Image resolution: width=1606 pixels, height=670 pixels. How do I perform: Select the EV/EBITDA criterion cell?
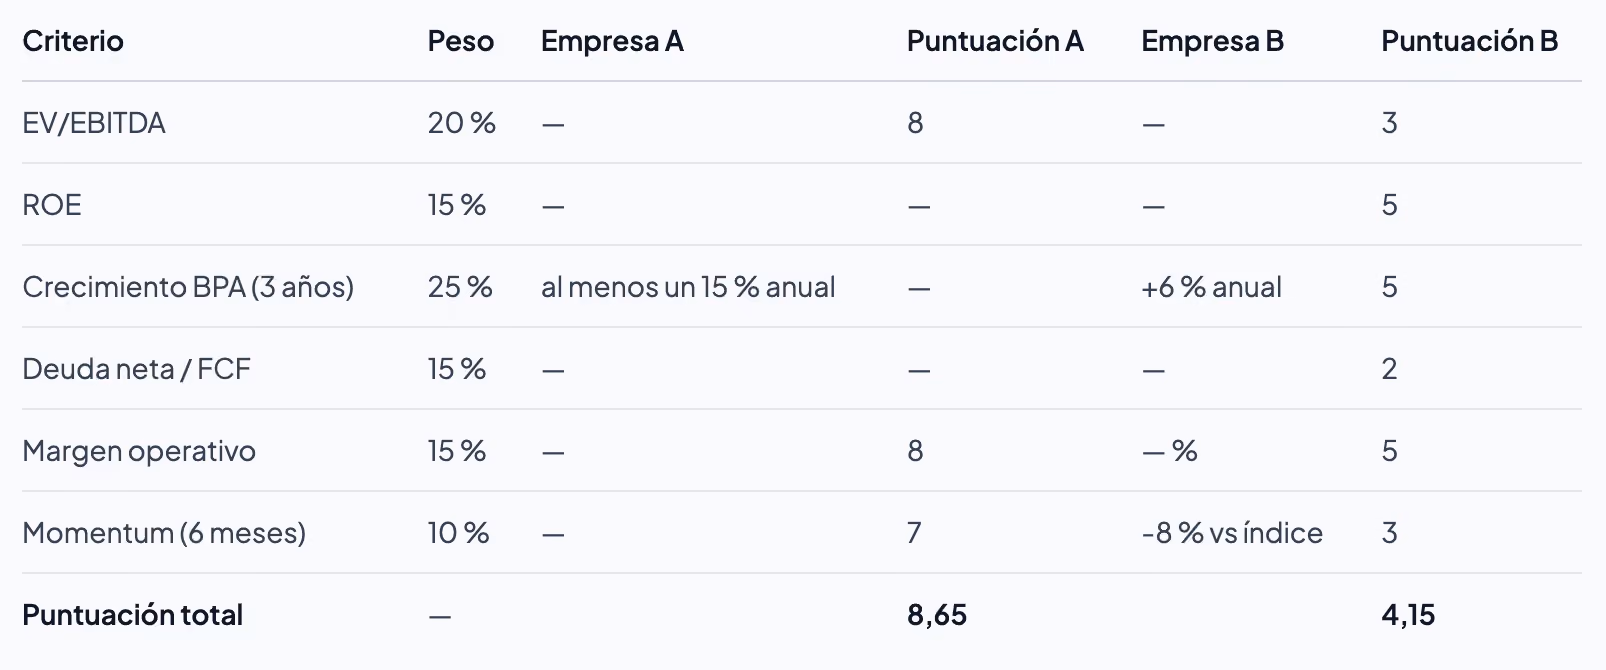(94, 123)
